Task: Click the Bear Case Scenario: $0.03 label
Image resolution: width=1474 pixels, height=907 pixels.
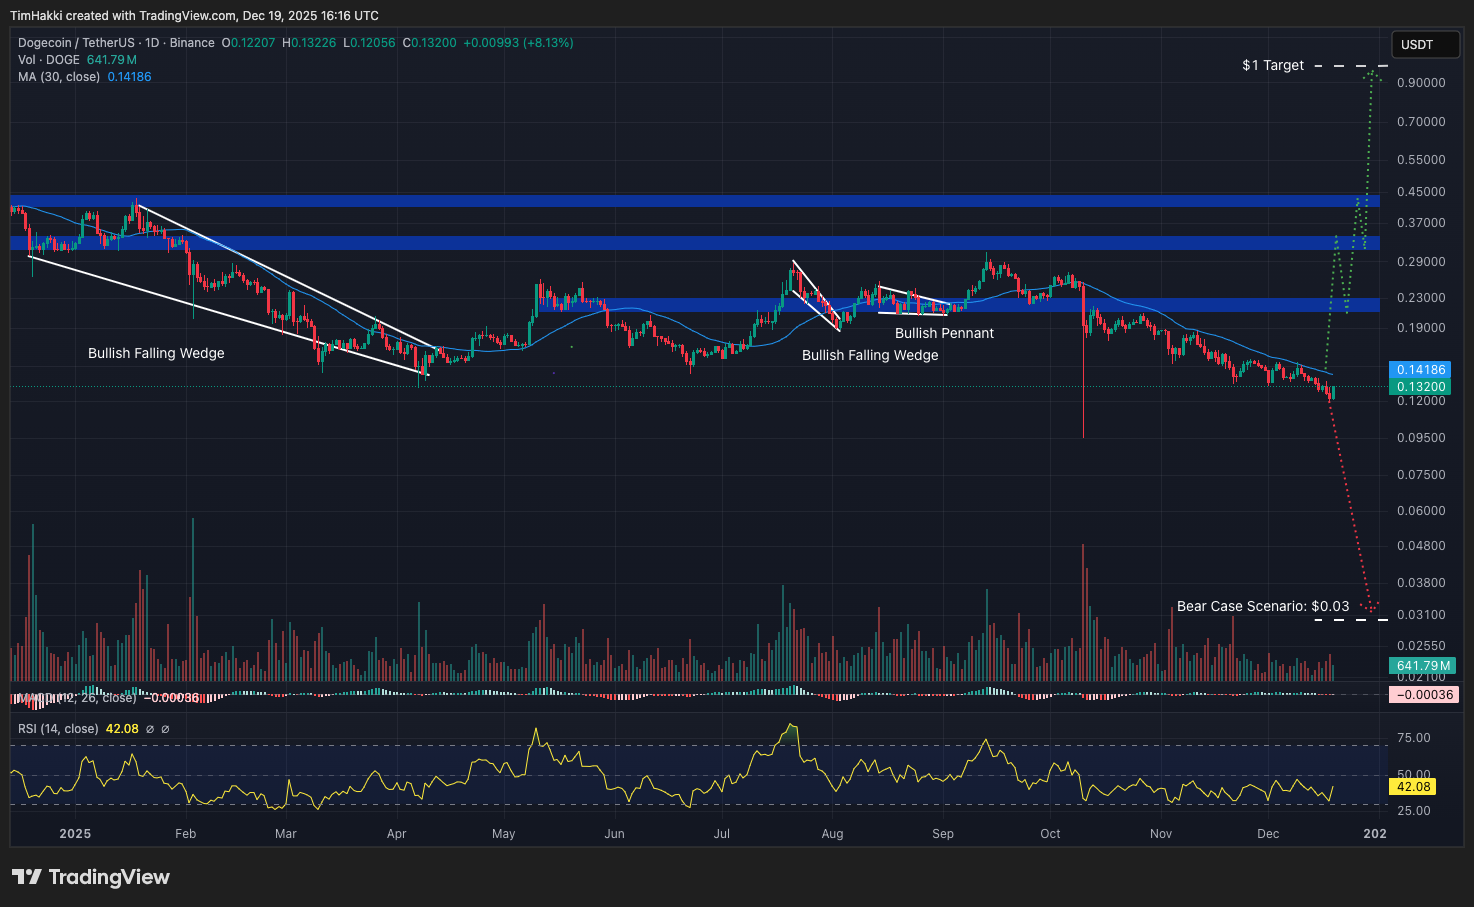Action: coord(1262,606)
